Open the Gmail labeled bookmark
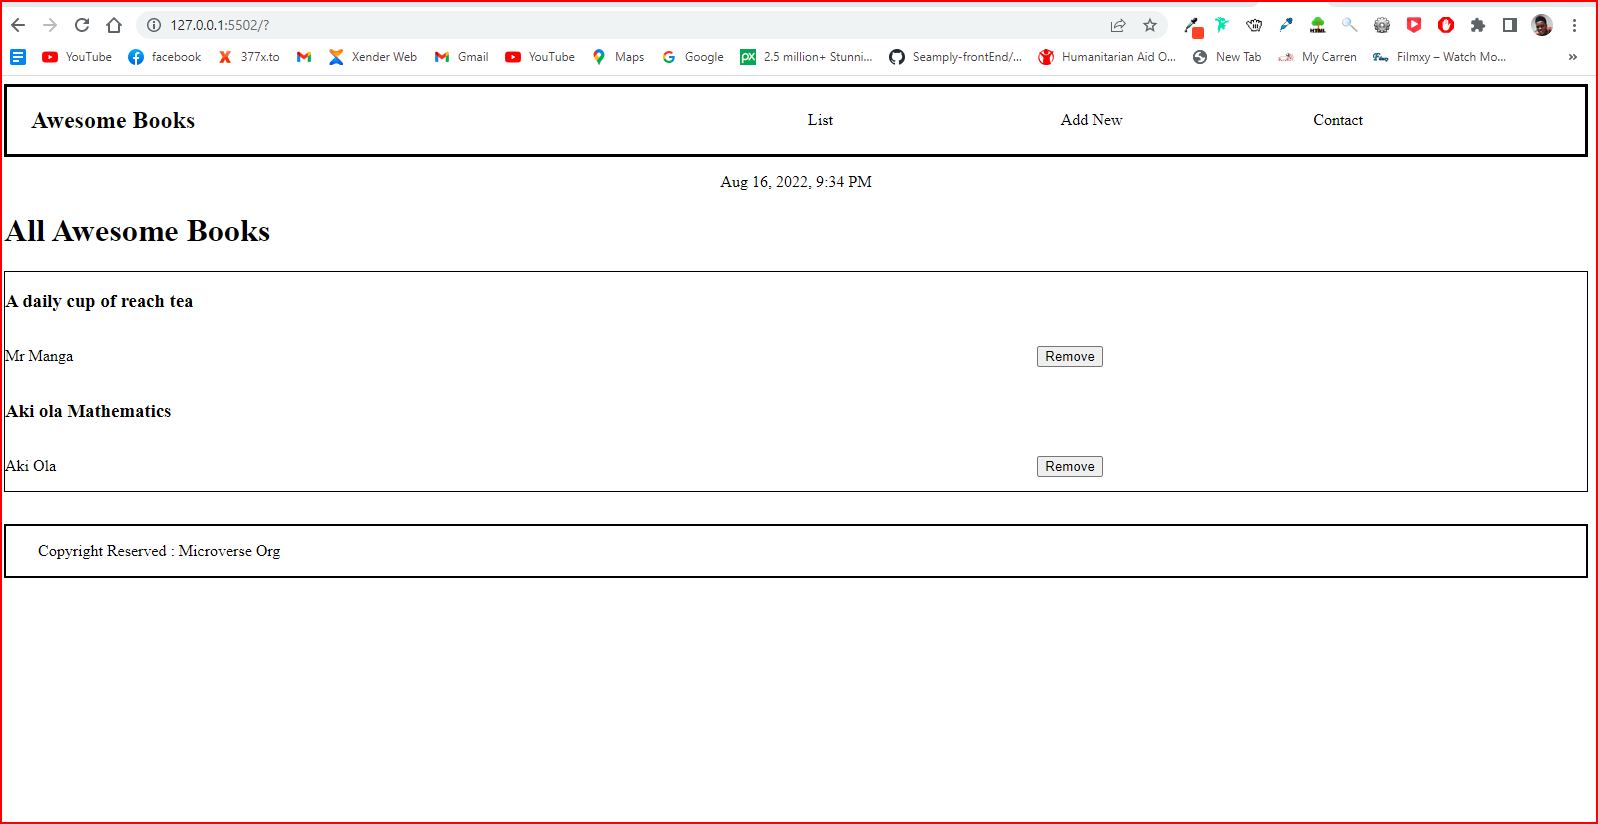 click(x=461, y=57)
